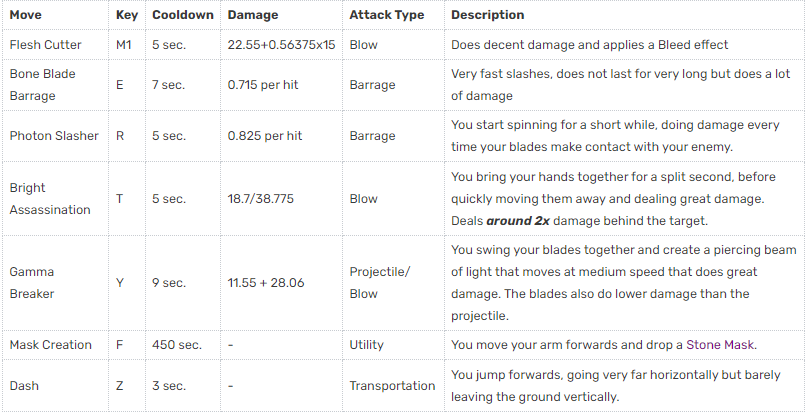Select the Bone Blade Barrage move name
This screenshot has height=415, width=811.
click(x=42, y=85)
